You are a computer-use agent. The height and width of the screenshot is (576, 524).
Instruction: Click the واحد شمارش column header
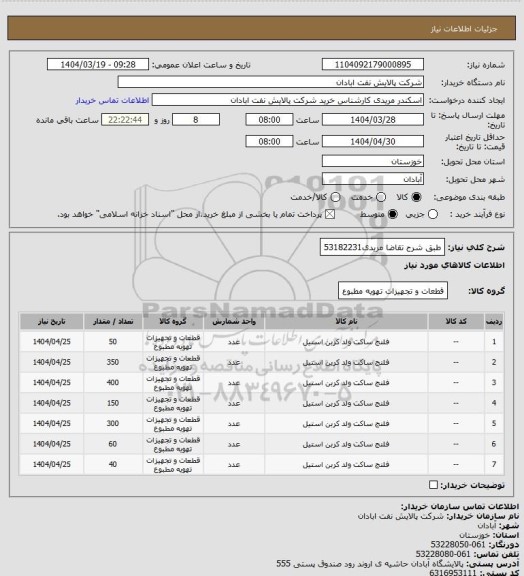tap(234, 321)
